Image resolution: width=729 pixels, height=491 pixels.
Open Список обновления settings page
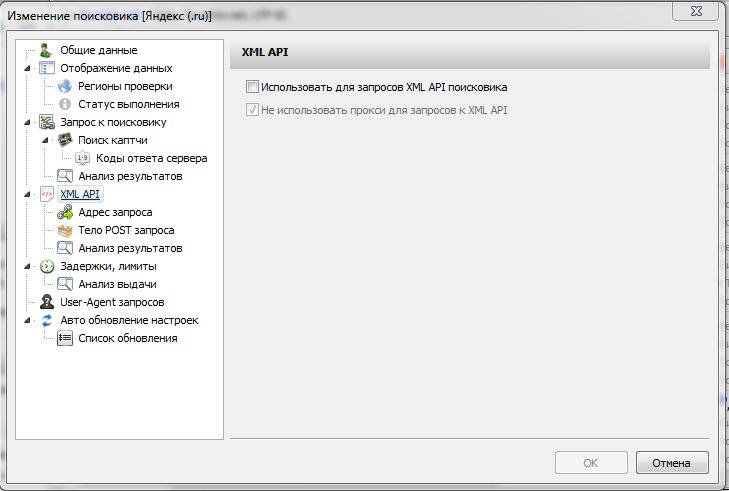tap(128, 338)
